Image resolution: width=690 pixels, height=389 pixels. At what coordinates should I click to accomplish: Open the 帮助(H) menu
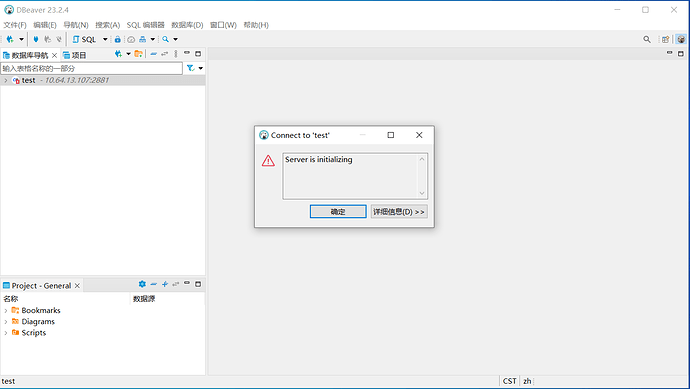coord(256,25)
